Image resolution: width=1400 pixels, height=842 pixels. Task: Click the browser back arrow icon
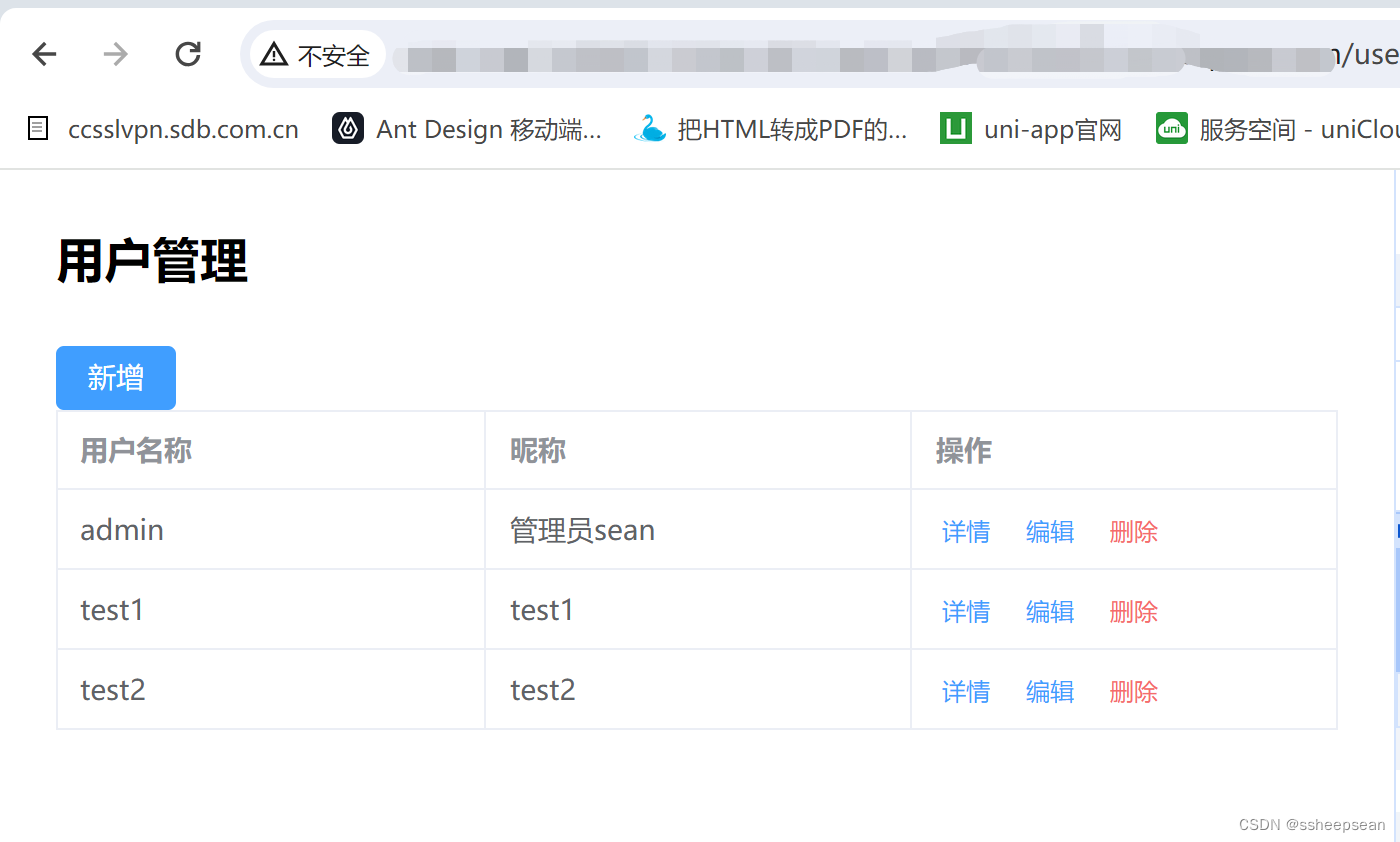coord(44,54)
